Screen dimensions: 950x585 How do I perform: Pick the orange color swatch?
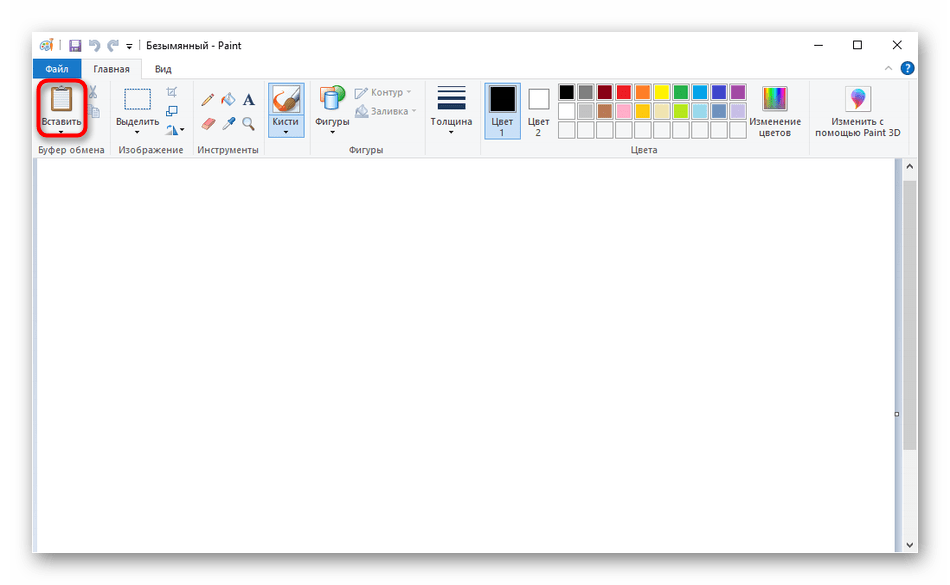point(643,92)
